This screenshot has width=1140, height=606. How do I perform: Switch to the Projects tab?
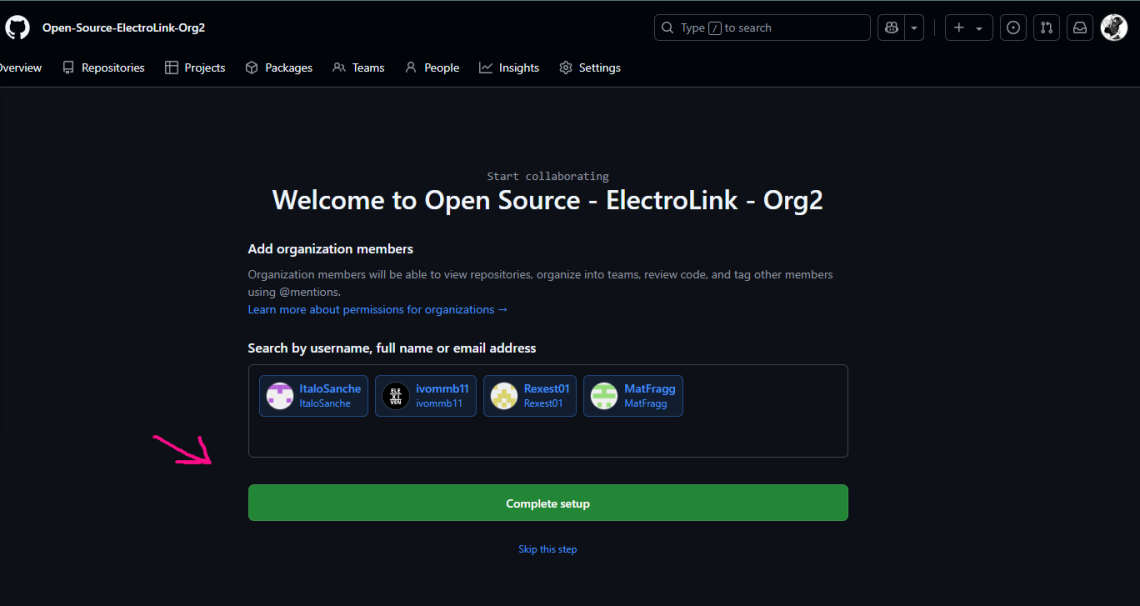click(195, 68)
